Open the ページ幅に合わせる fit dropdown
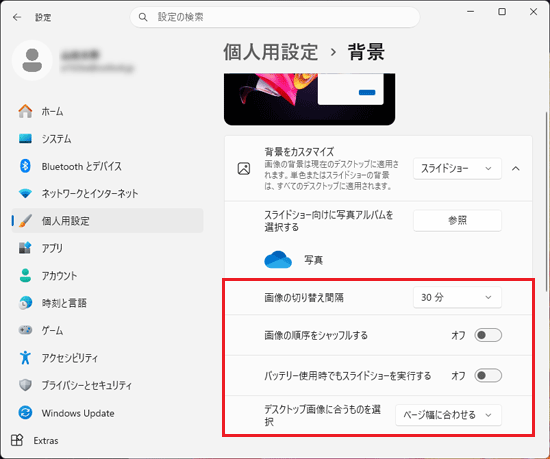The image size is (550, 459). (x=448, y=415)
